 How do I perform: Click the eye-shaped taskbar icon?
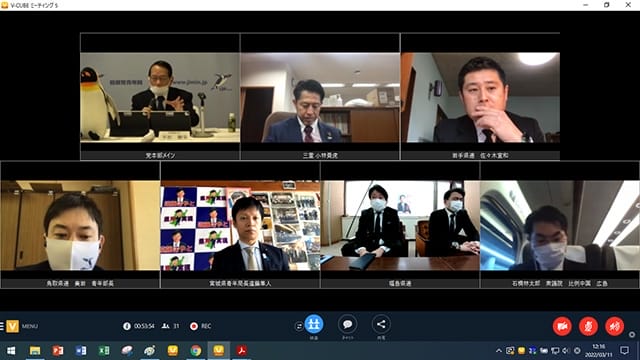point(150,351)
